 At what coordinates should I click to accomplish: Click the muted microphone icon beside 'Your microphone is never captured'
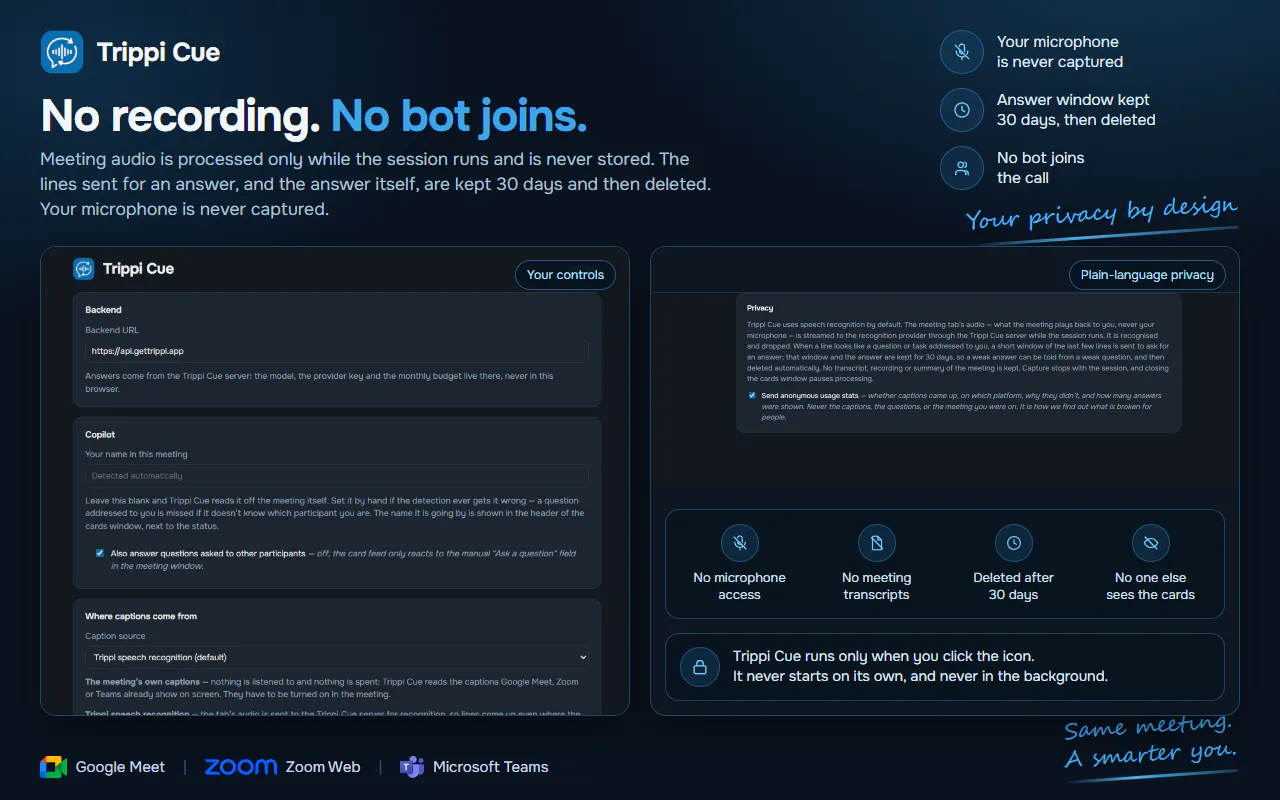(x=962, y=52)
